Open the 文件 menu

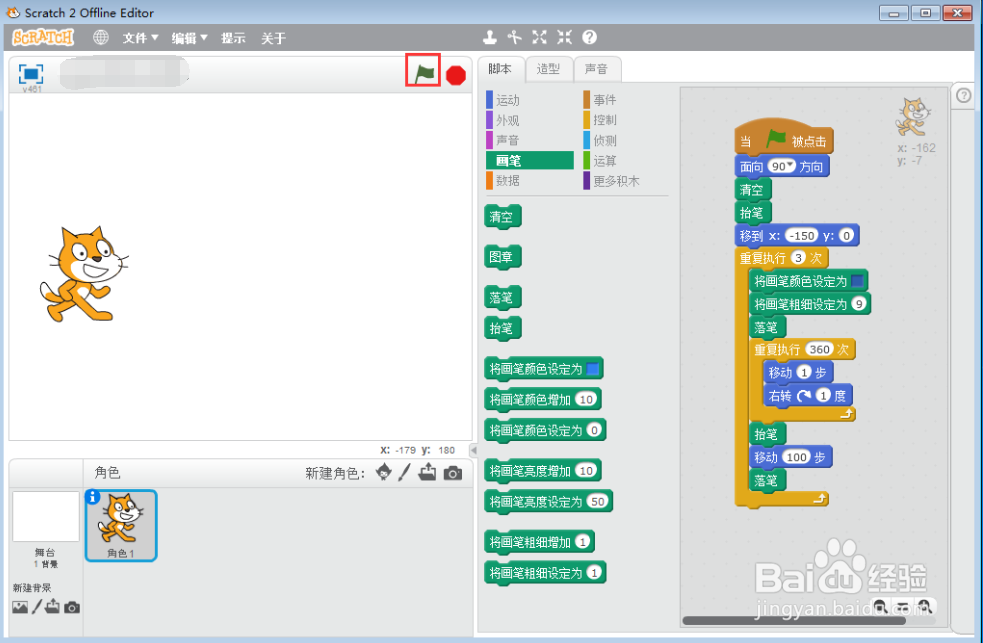(140, 38)
